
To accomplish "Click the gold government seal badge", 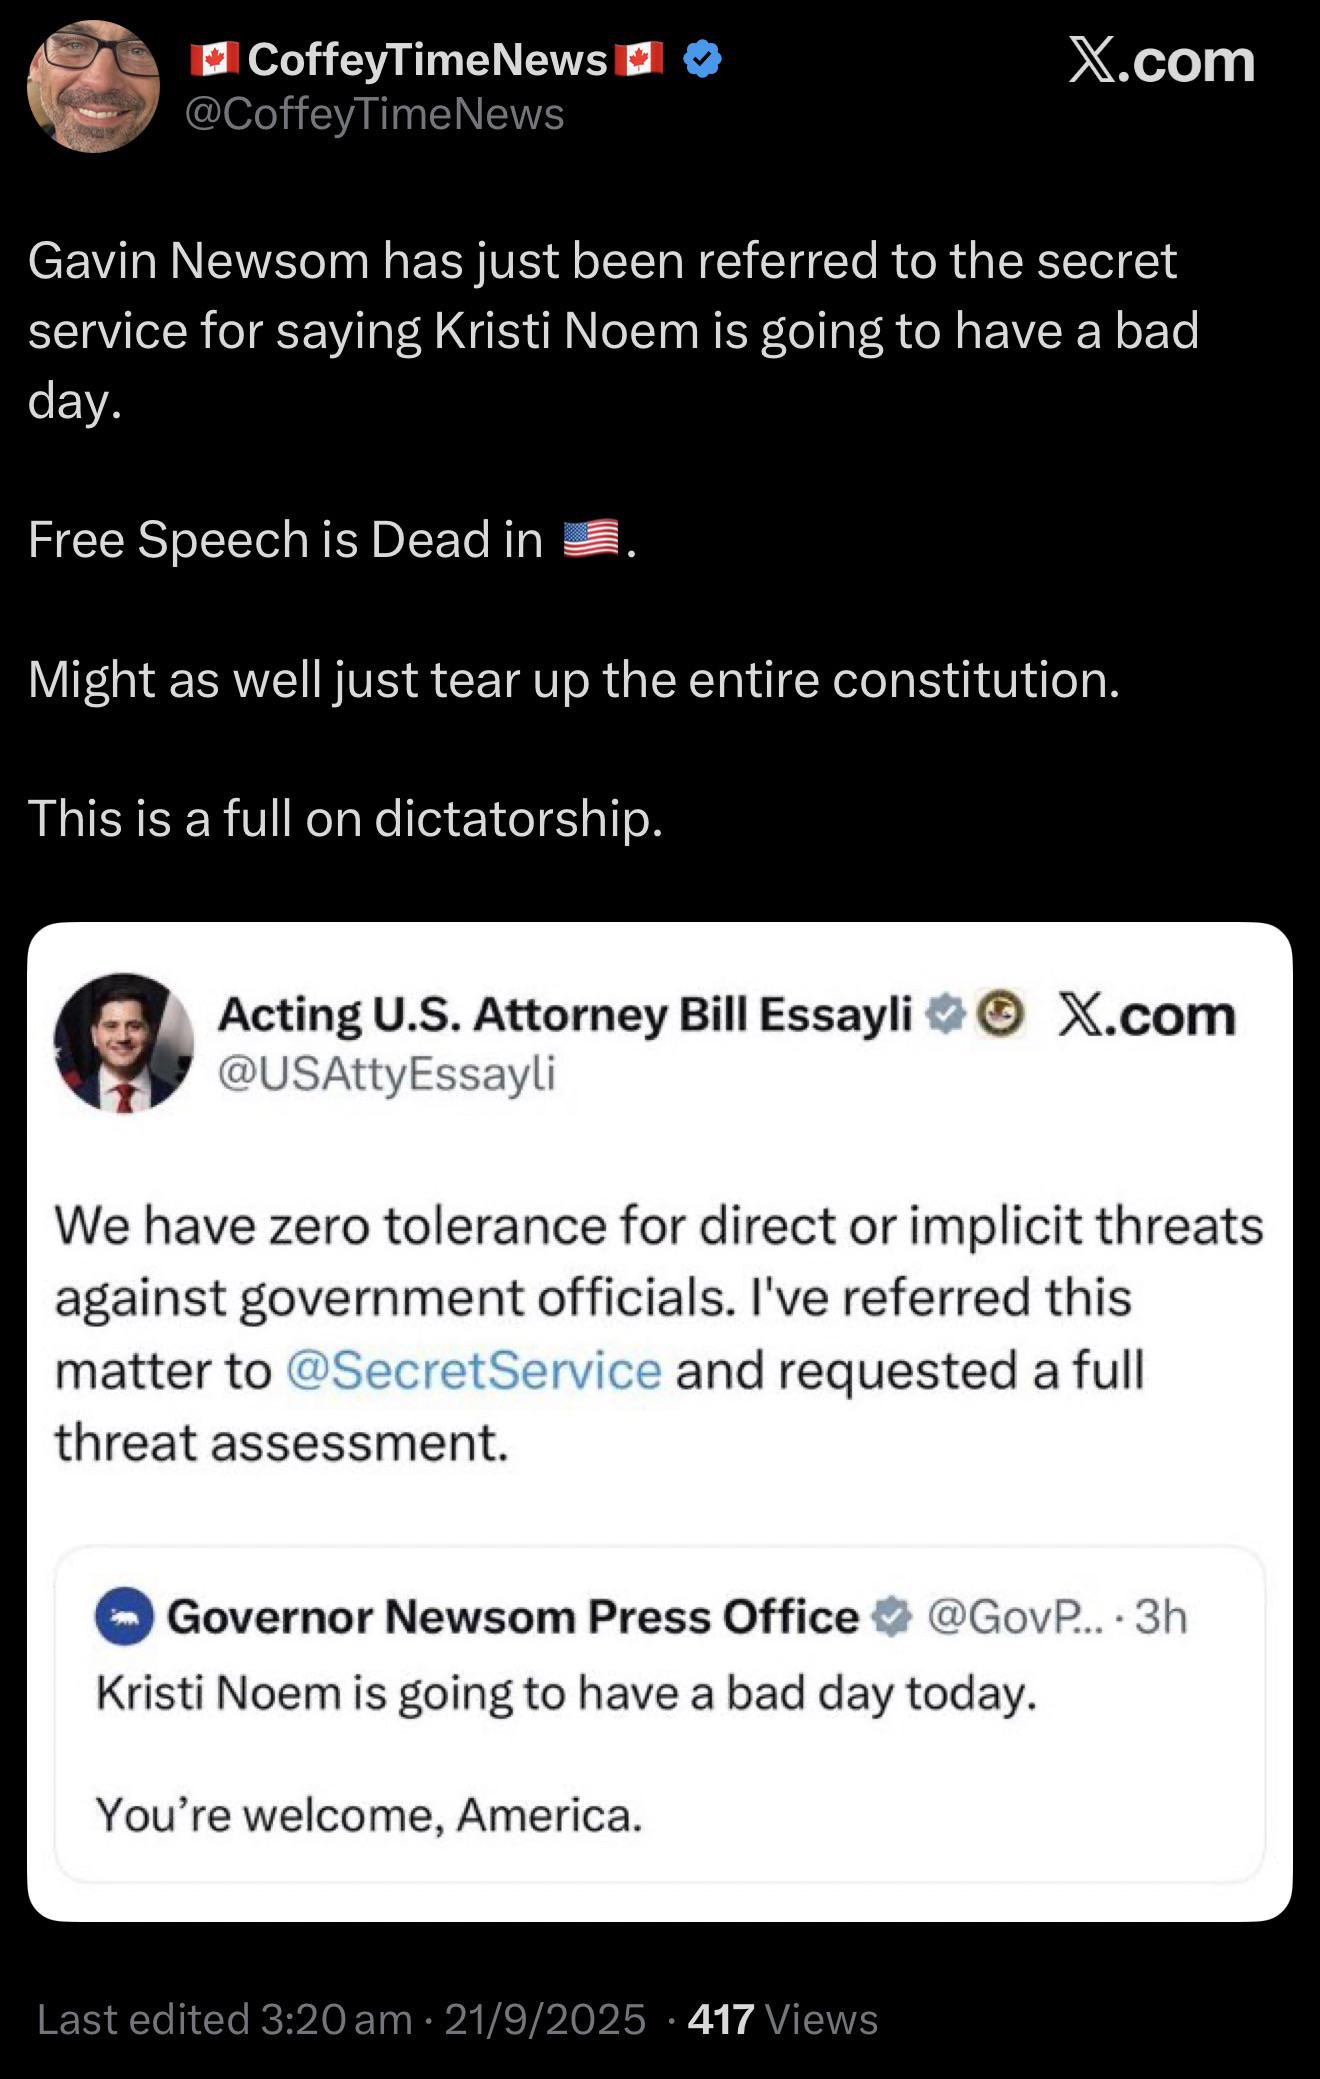I will point(1000,1015).
